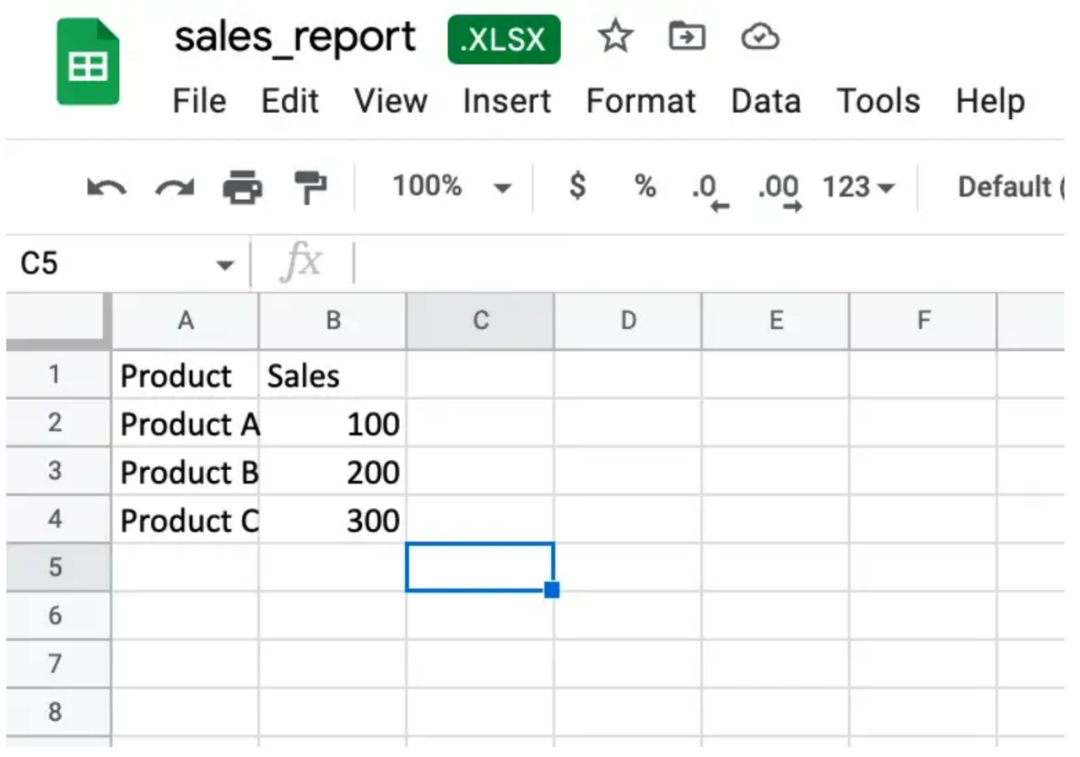Open the Format menu
1080x757 pixels.
pyautogui.click(x=641, y=101)
